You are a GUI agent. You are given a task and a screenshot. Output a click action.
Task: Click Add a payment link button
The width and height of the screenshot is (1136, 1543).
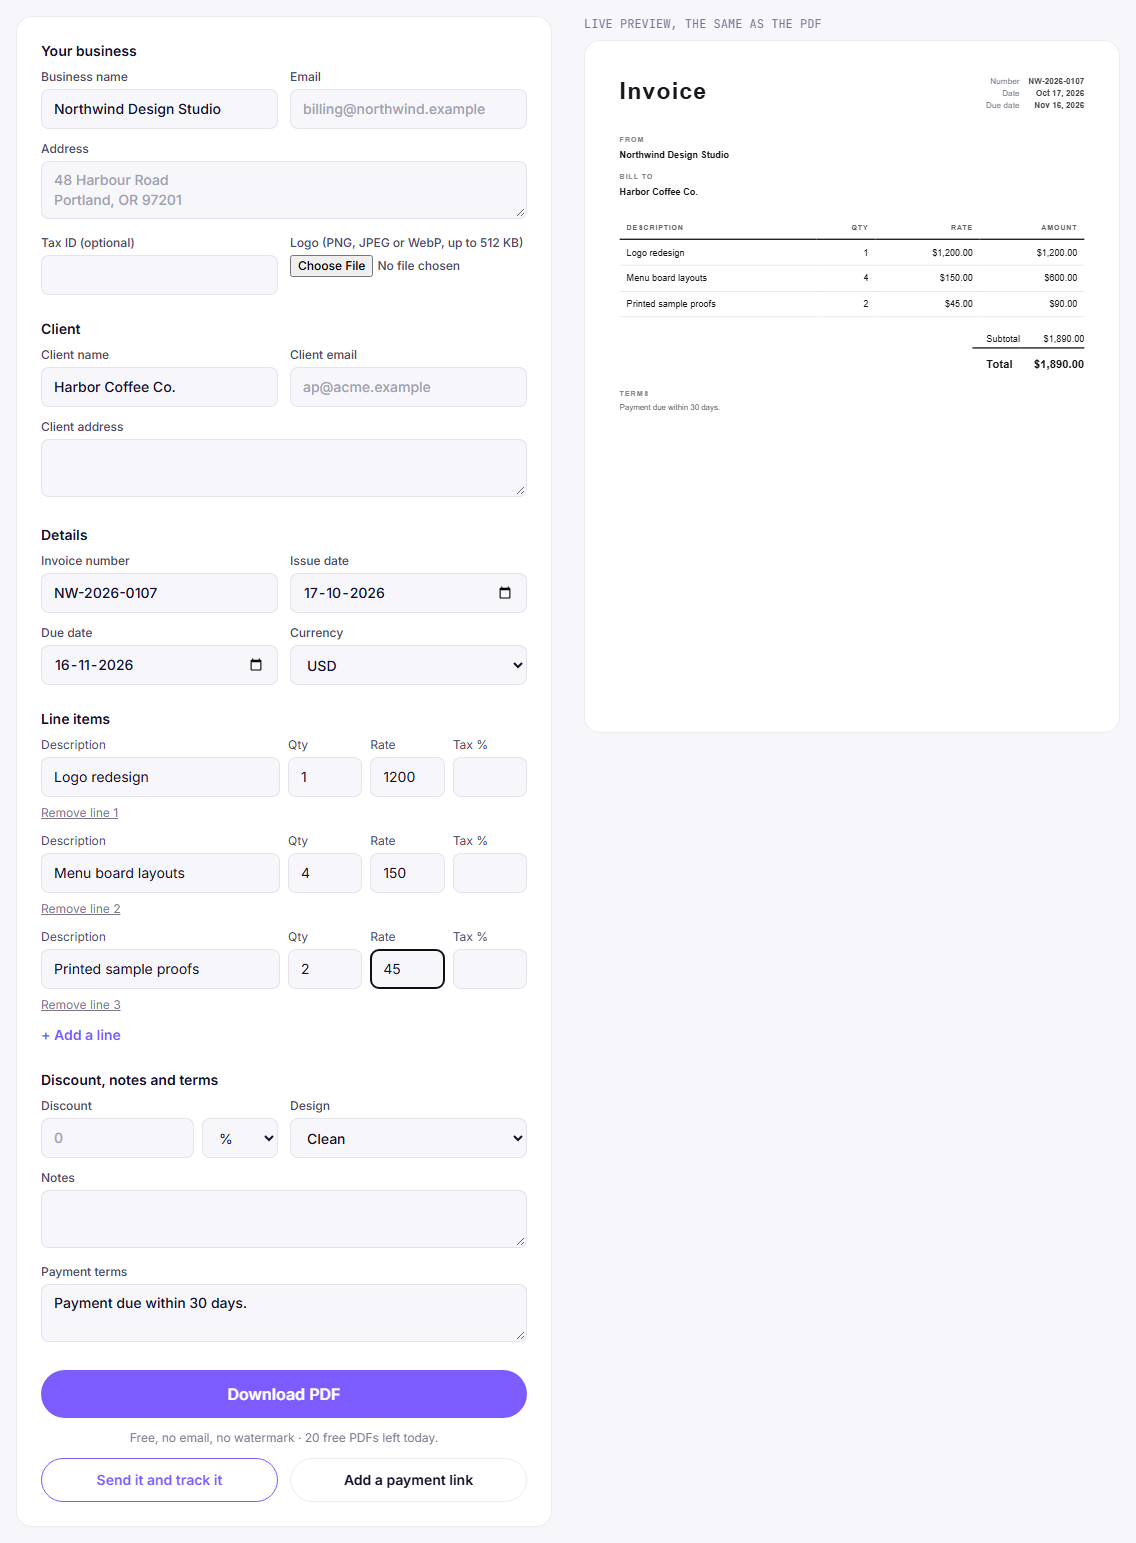[408, 1480]
